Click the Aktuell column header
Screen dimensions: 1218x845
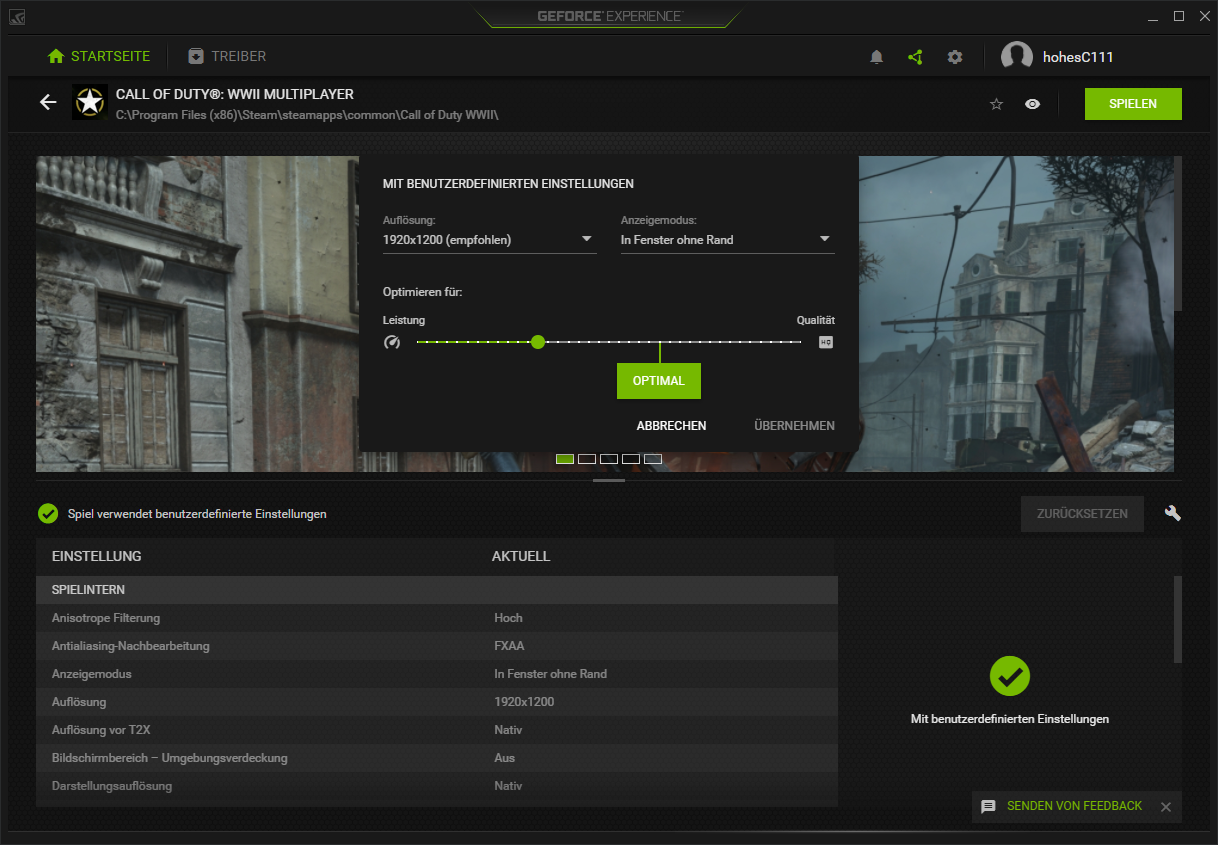(x=521, y=556)
